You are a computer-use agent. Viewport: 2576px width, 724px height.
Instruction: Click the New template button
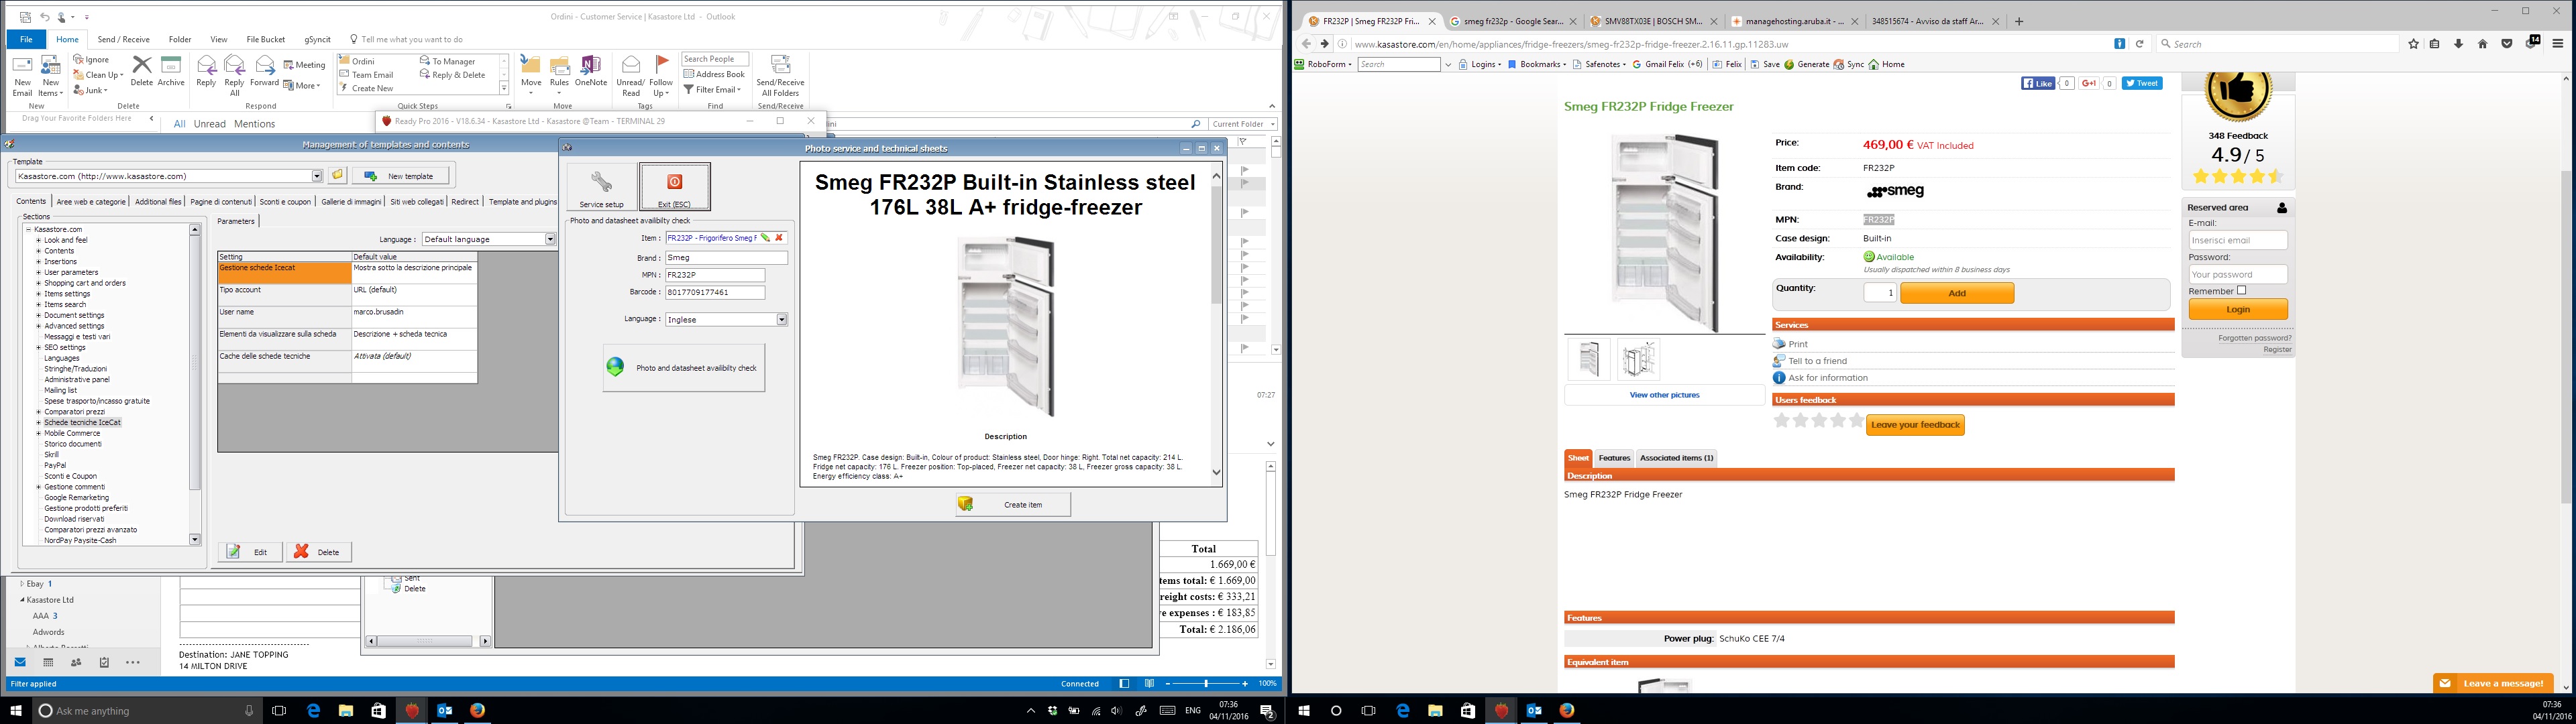pos(401,176)
